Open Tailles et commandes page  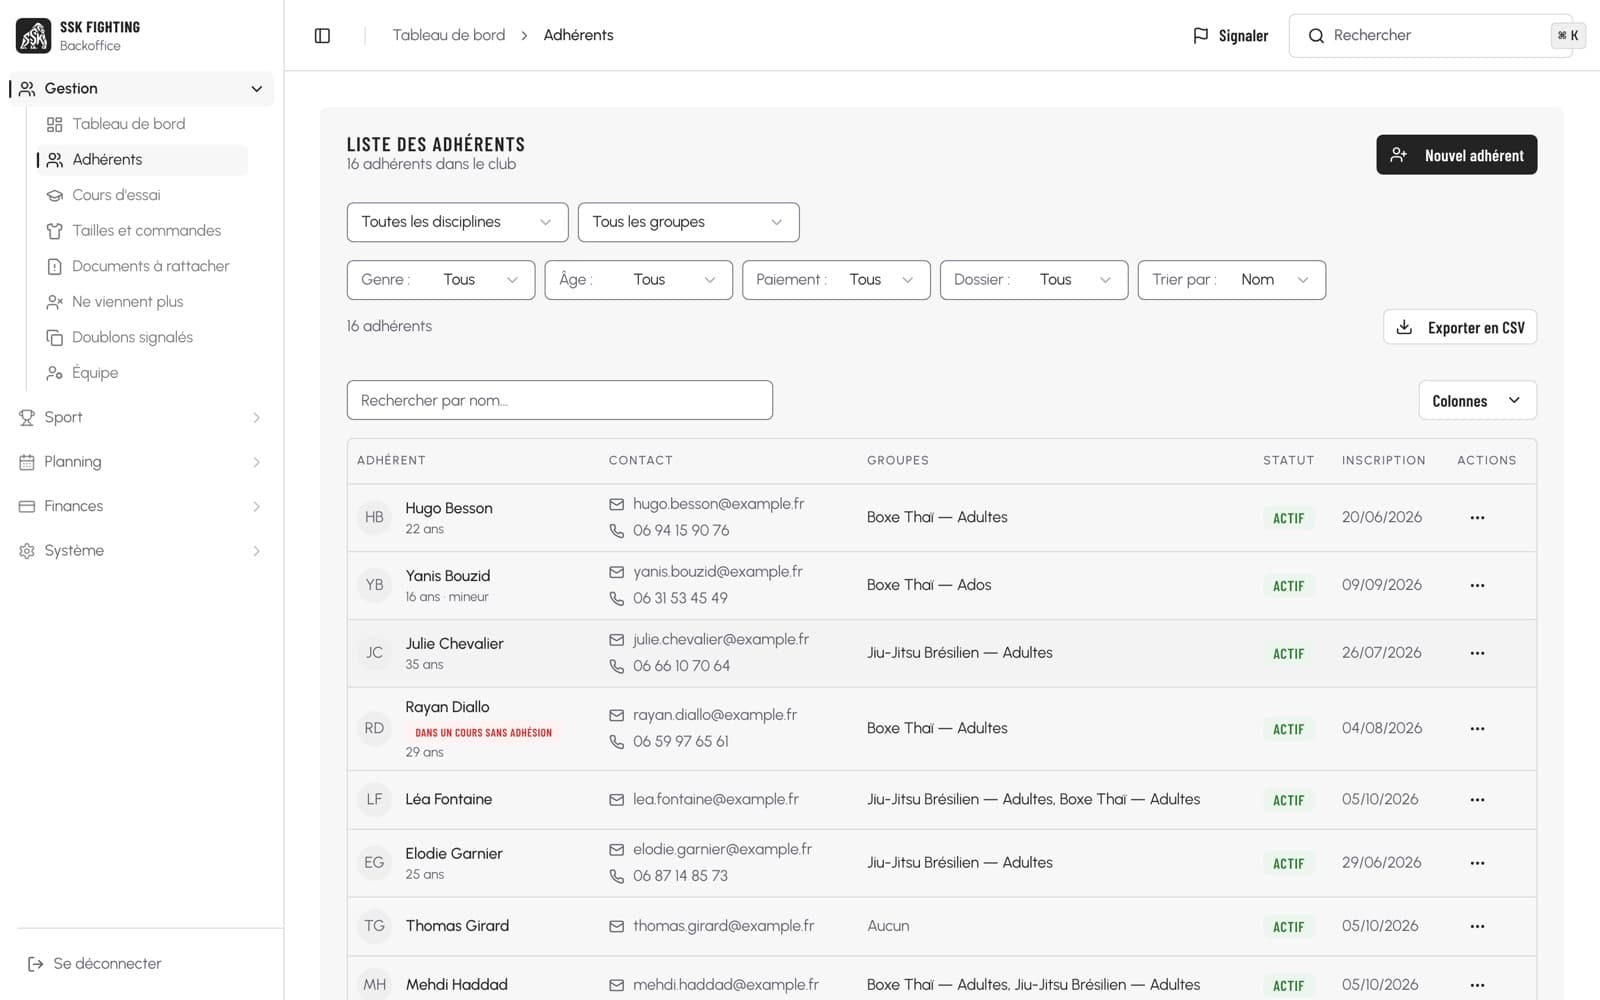tap(142, 231)
